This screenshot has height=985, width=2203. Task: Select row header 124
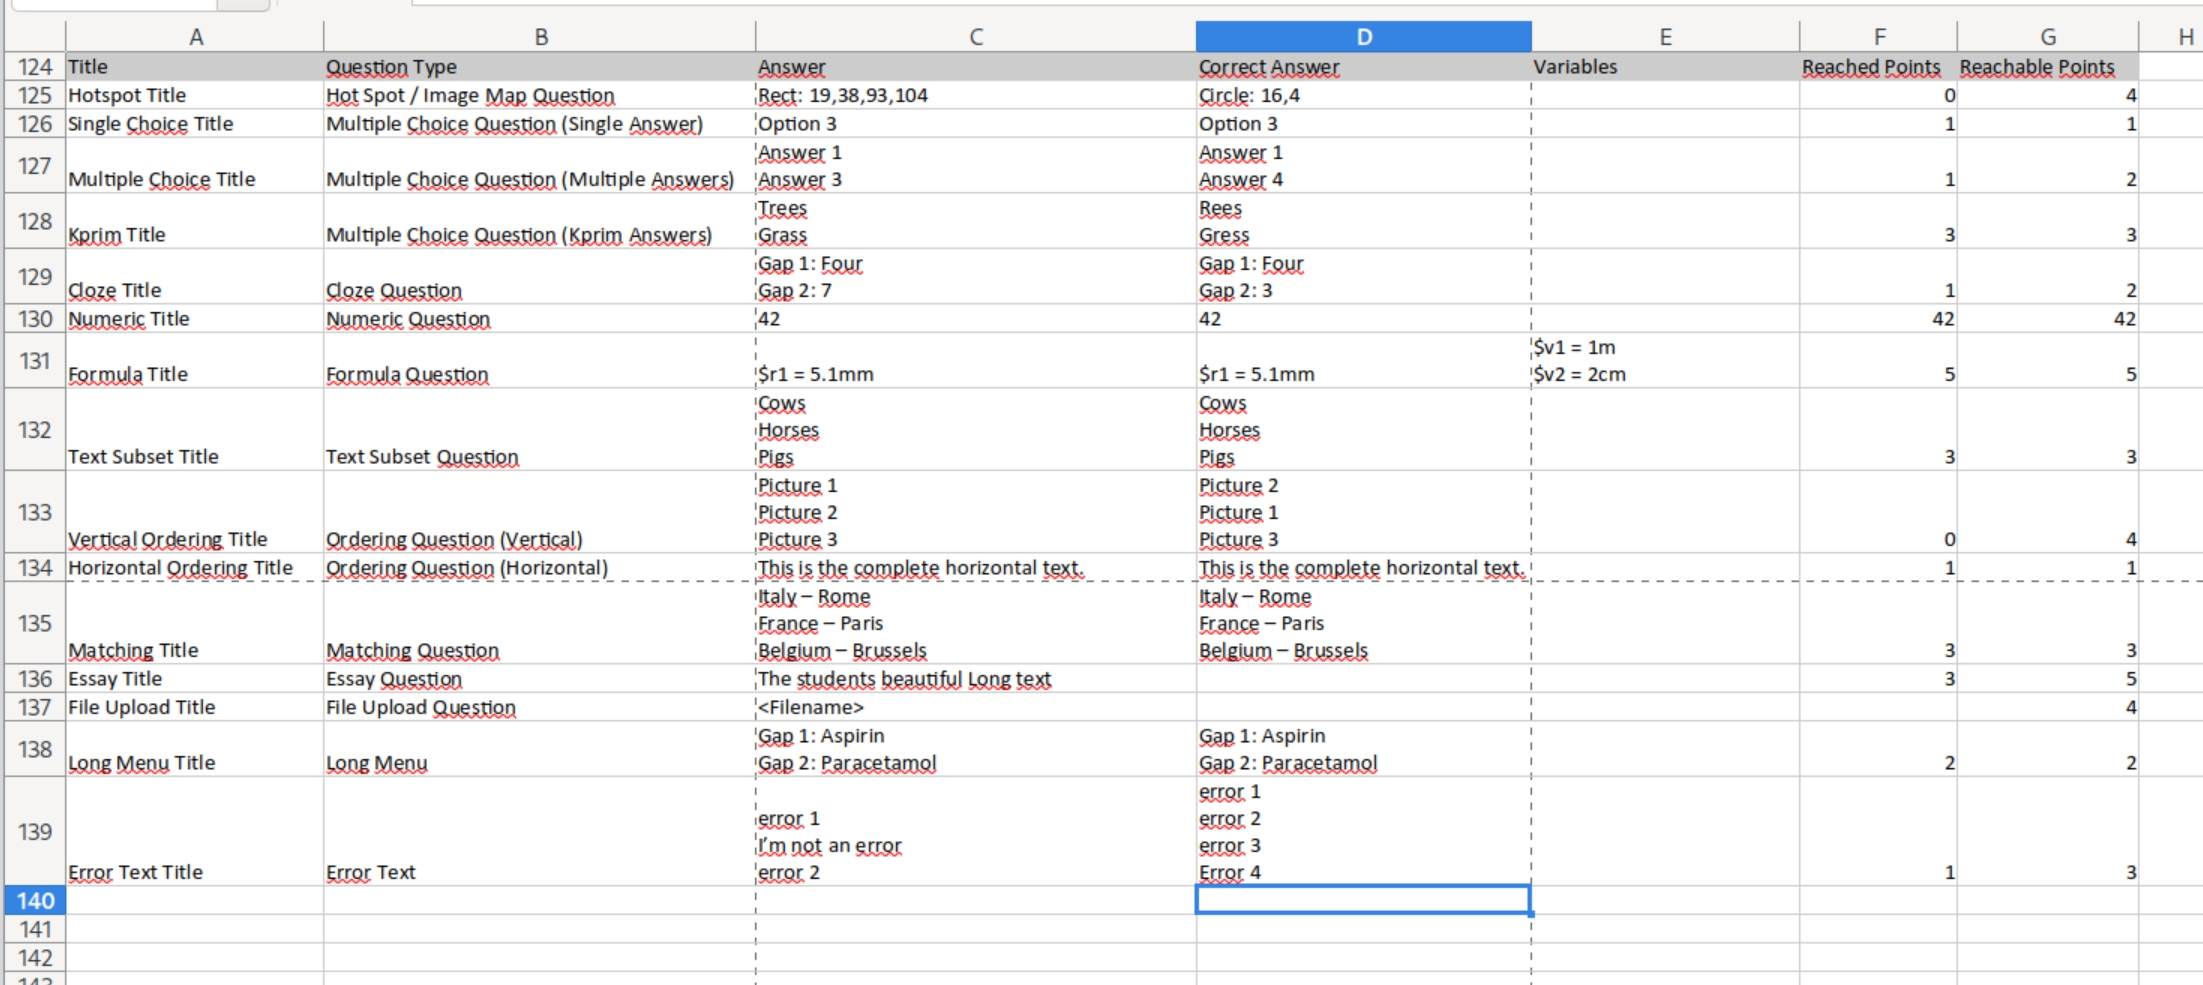pyautogui.click(x=33, y=67)
